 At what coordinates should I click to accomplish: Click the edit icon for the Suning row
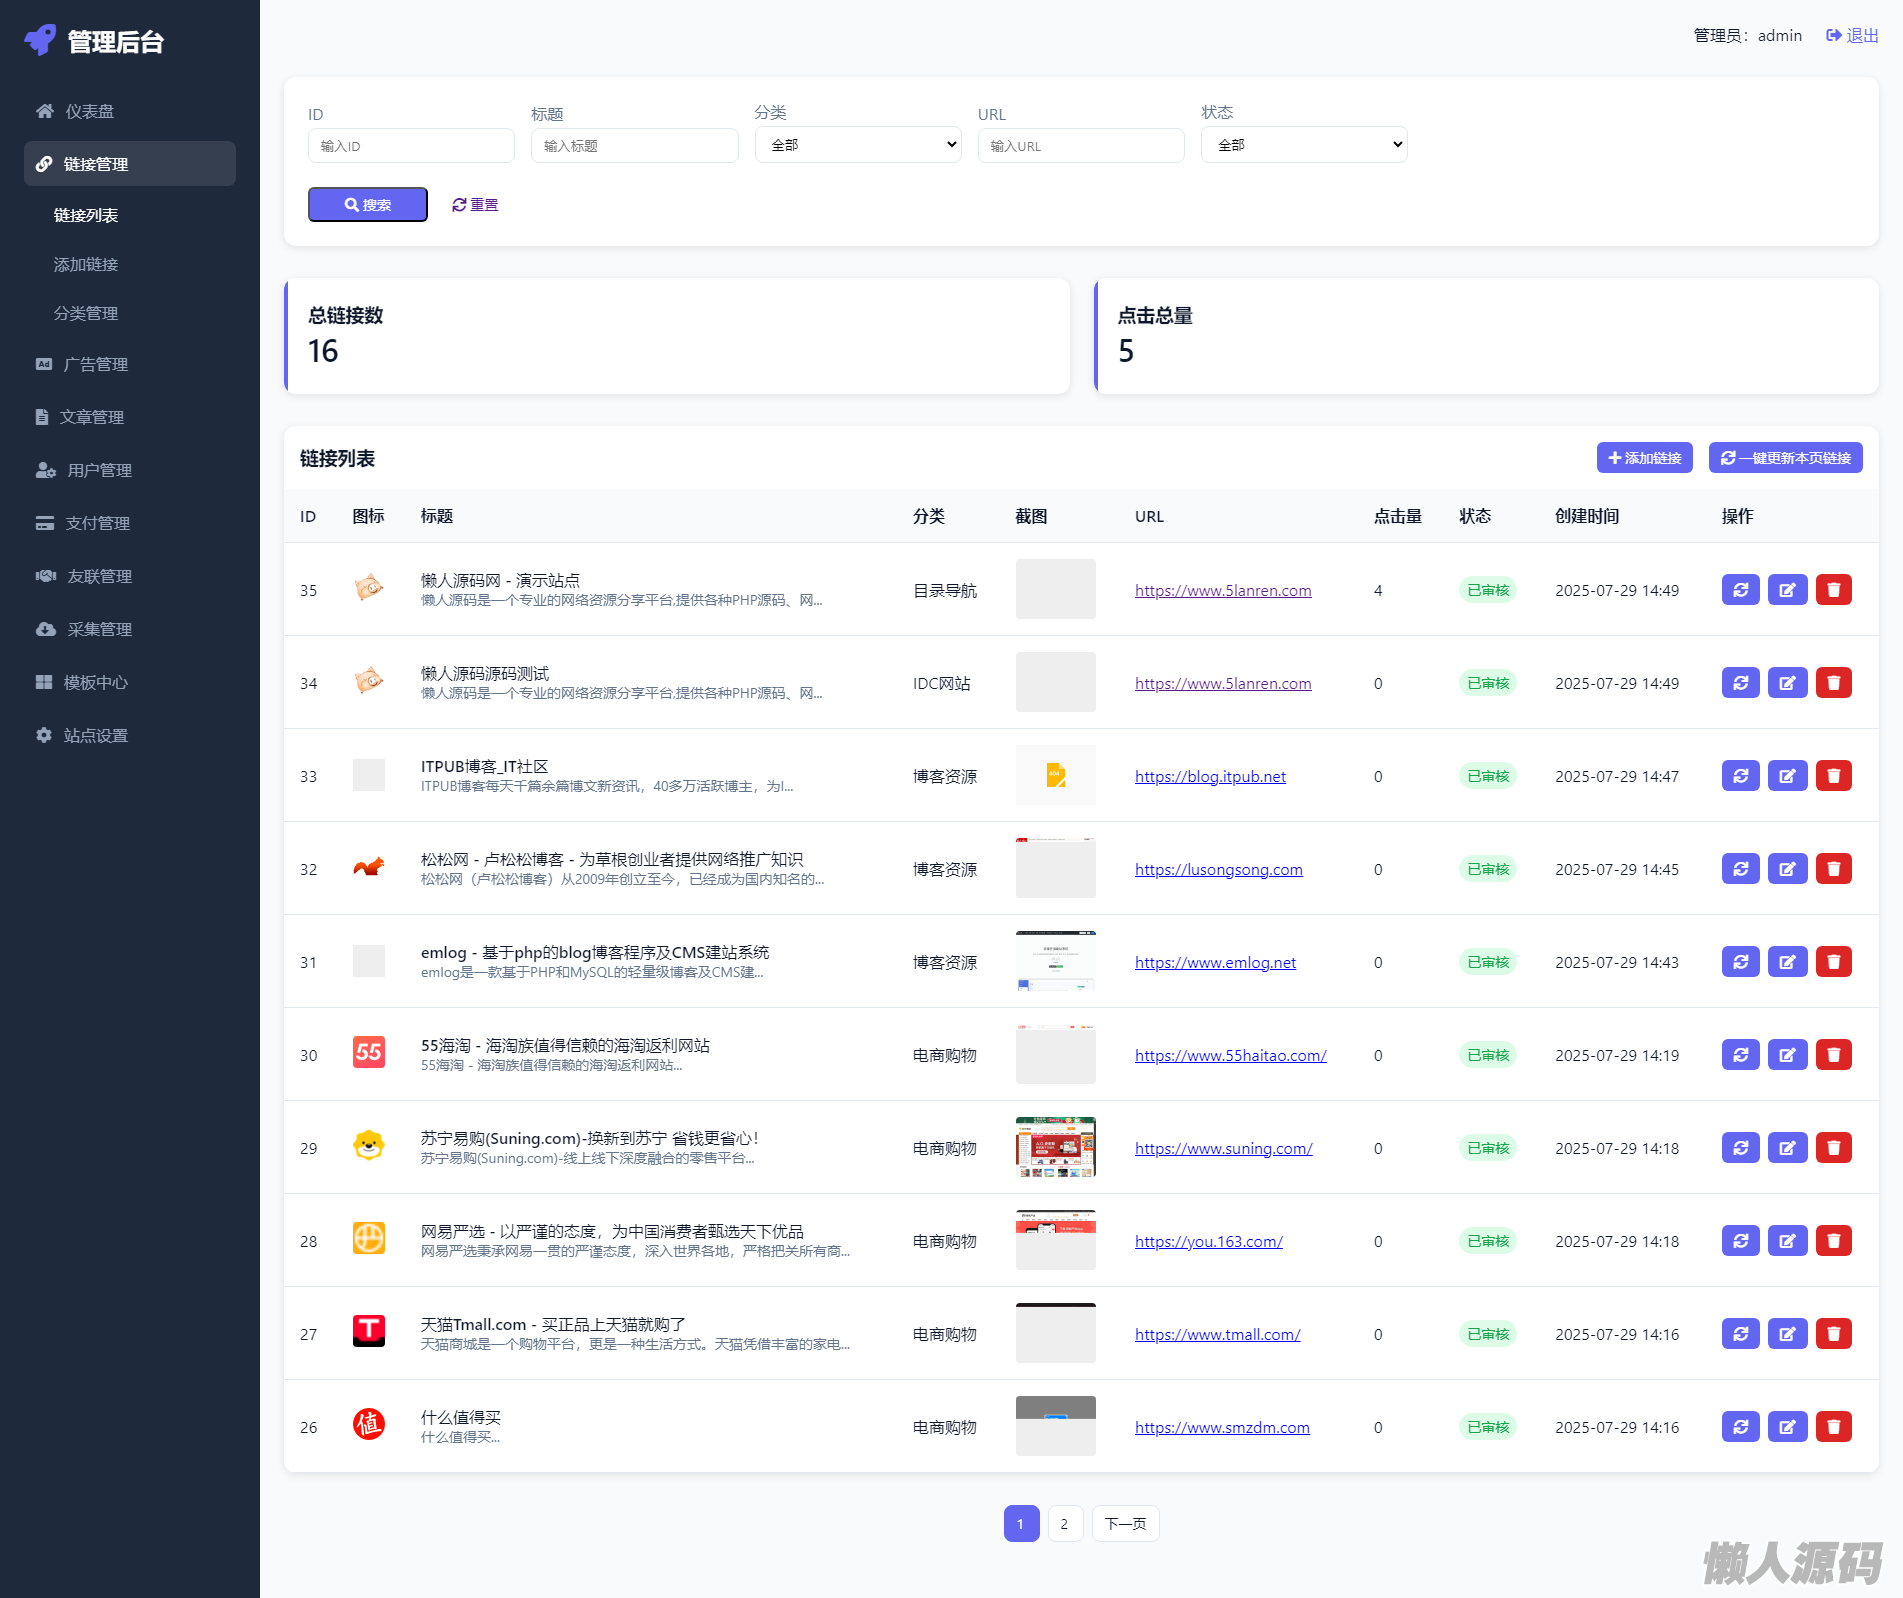click(x=1787, y=1148)
